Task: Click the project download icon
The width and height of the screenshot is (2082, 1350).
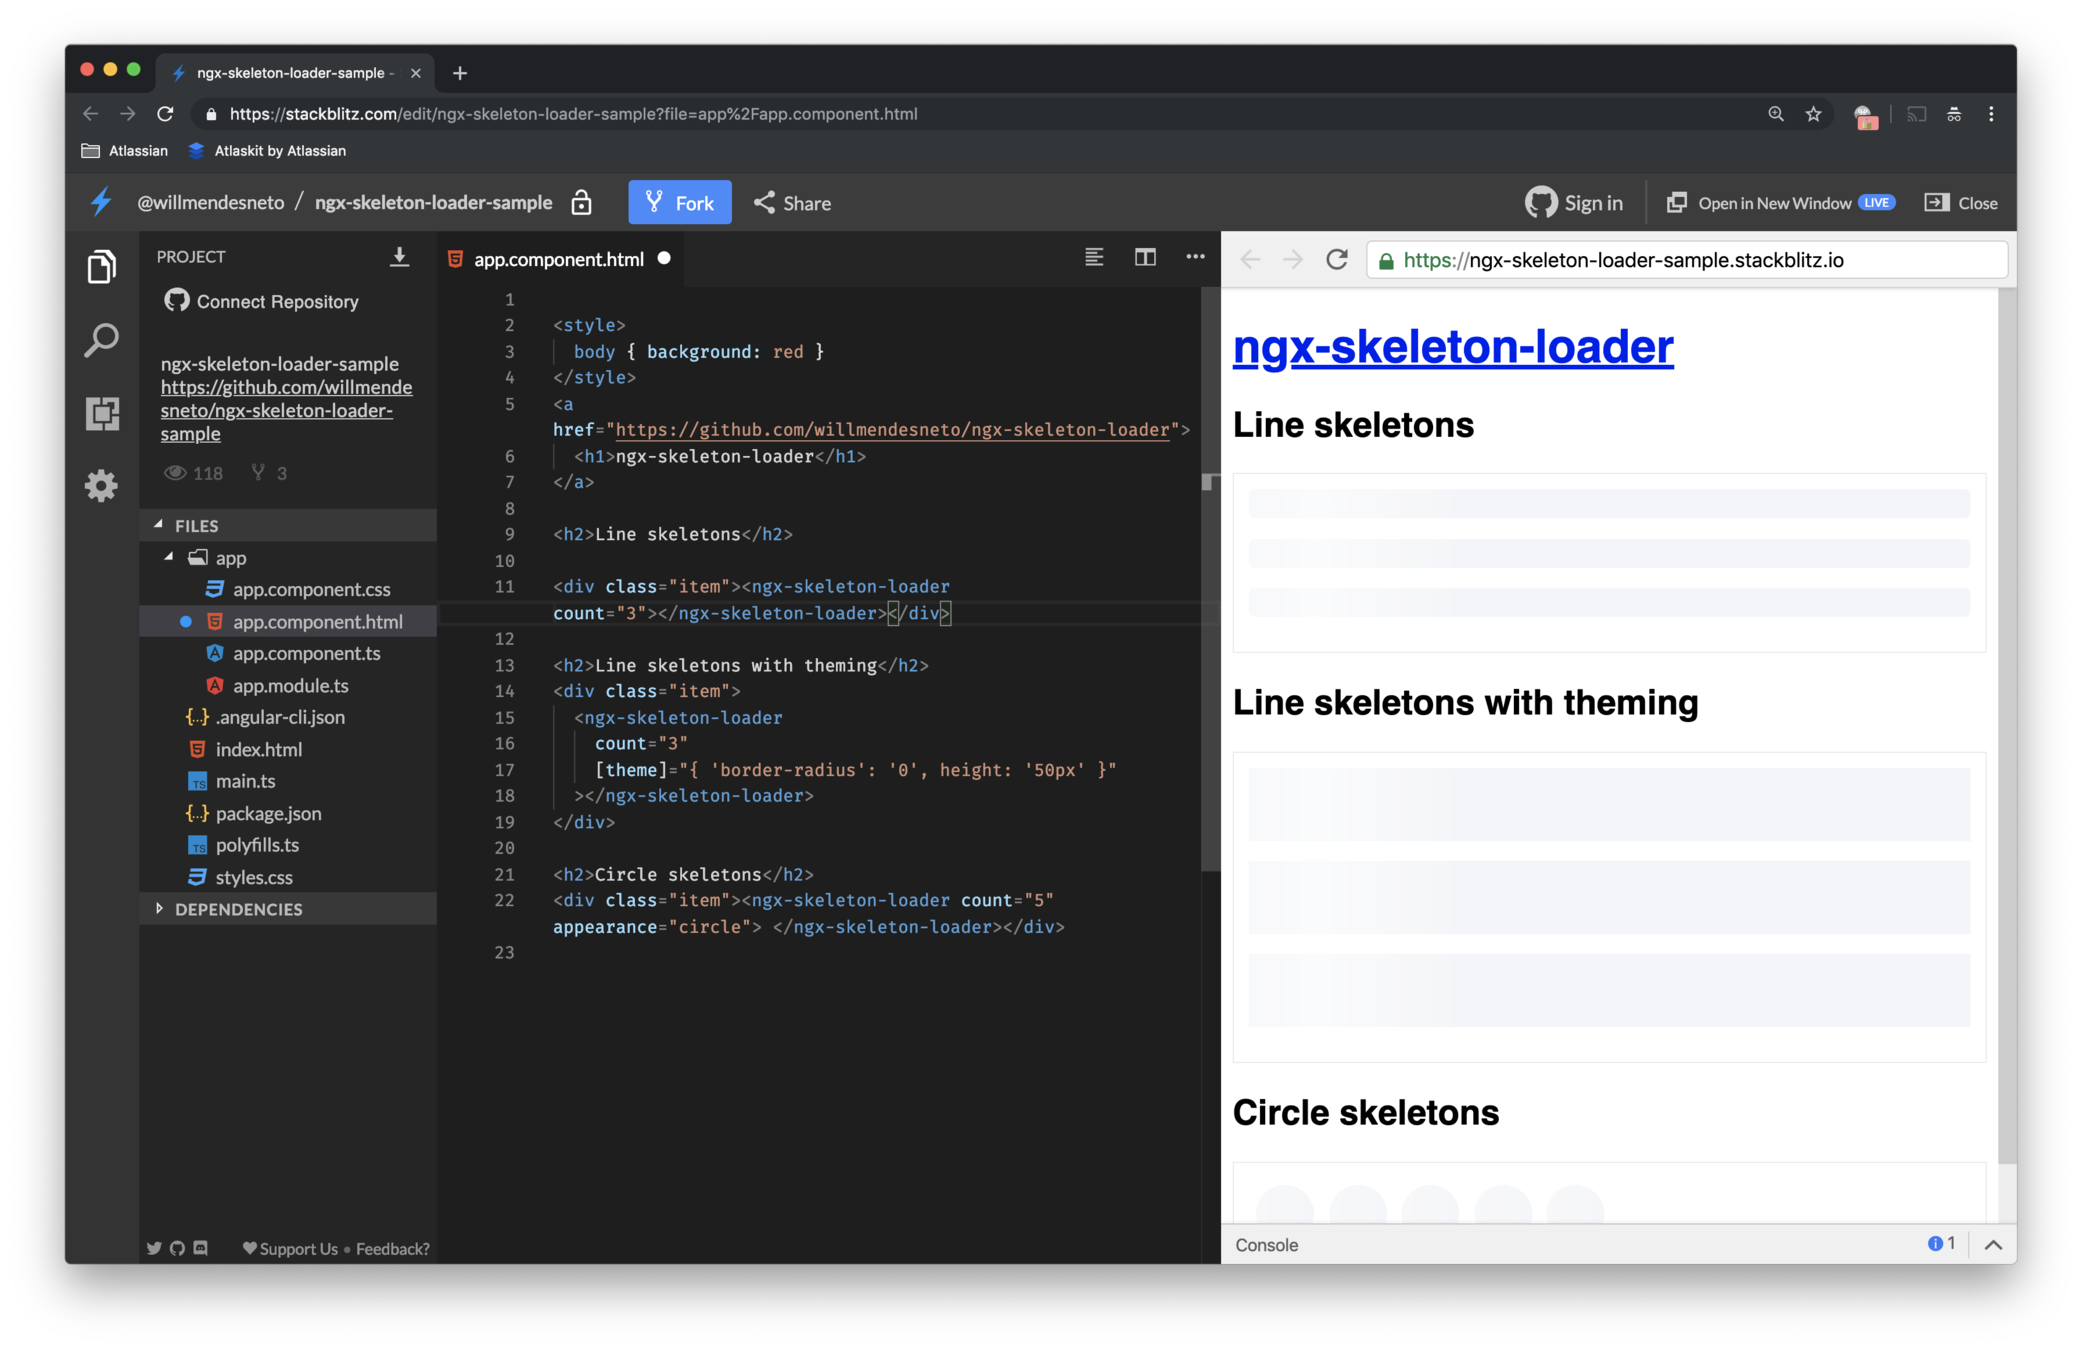Action: point(399,257)
